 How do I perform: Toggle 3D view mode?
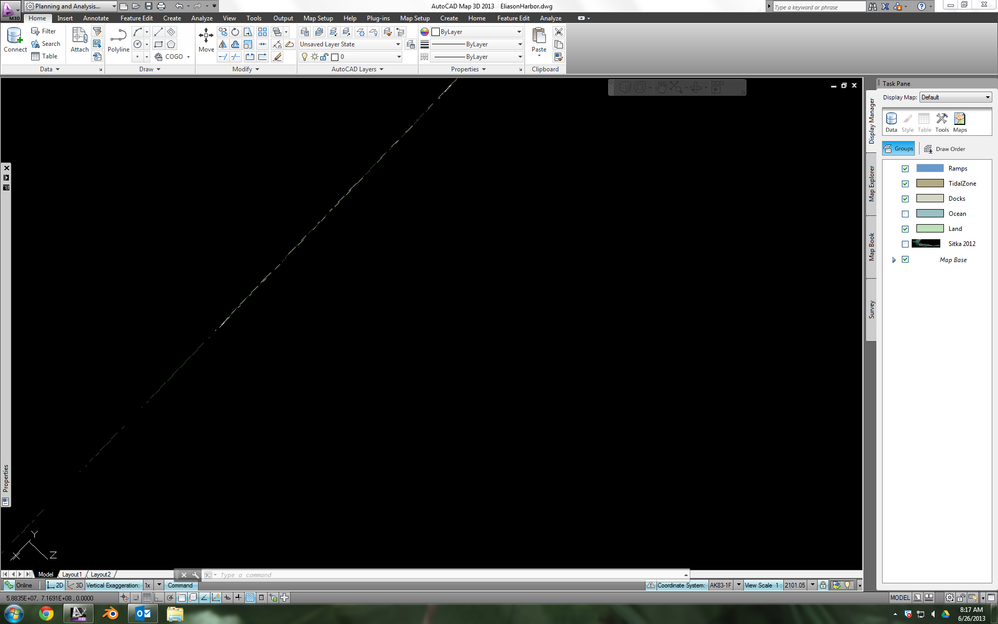tap(75, 585)
